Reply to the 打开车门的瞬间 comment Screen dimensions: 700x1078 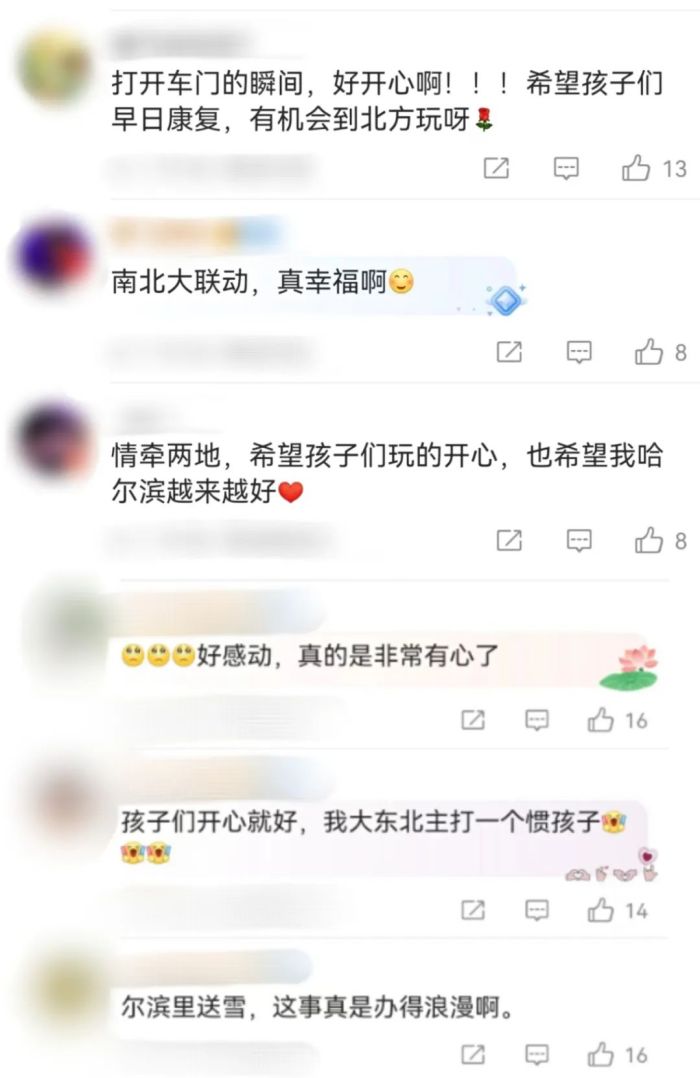point(566,168)
